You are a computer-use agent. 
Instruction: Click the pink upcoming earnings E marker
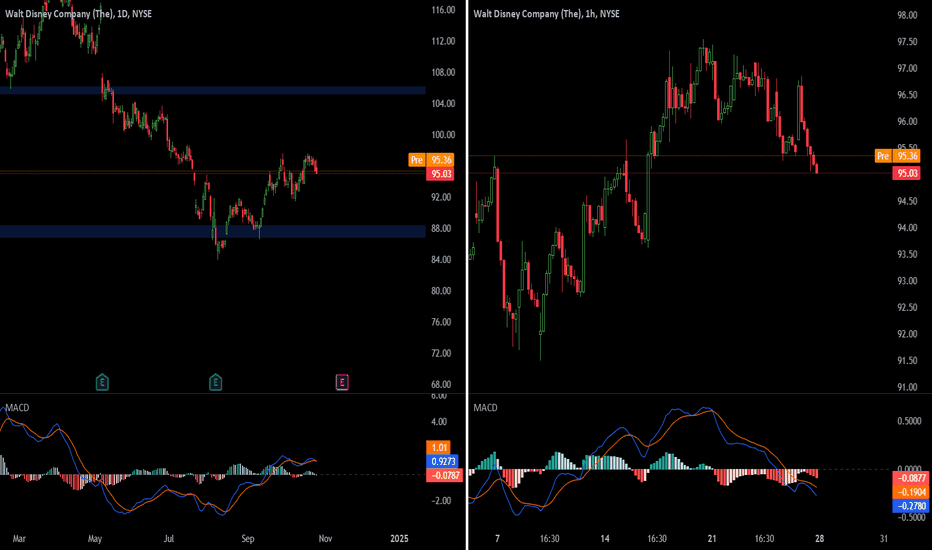[342, 382]
